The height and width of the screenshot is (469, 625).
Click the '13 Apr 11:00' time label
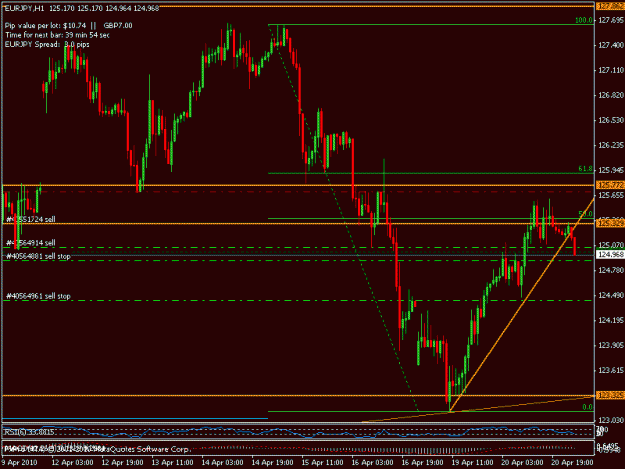coord(172,463)
